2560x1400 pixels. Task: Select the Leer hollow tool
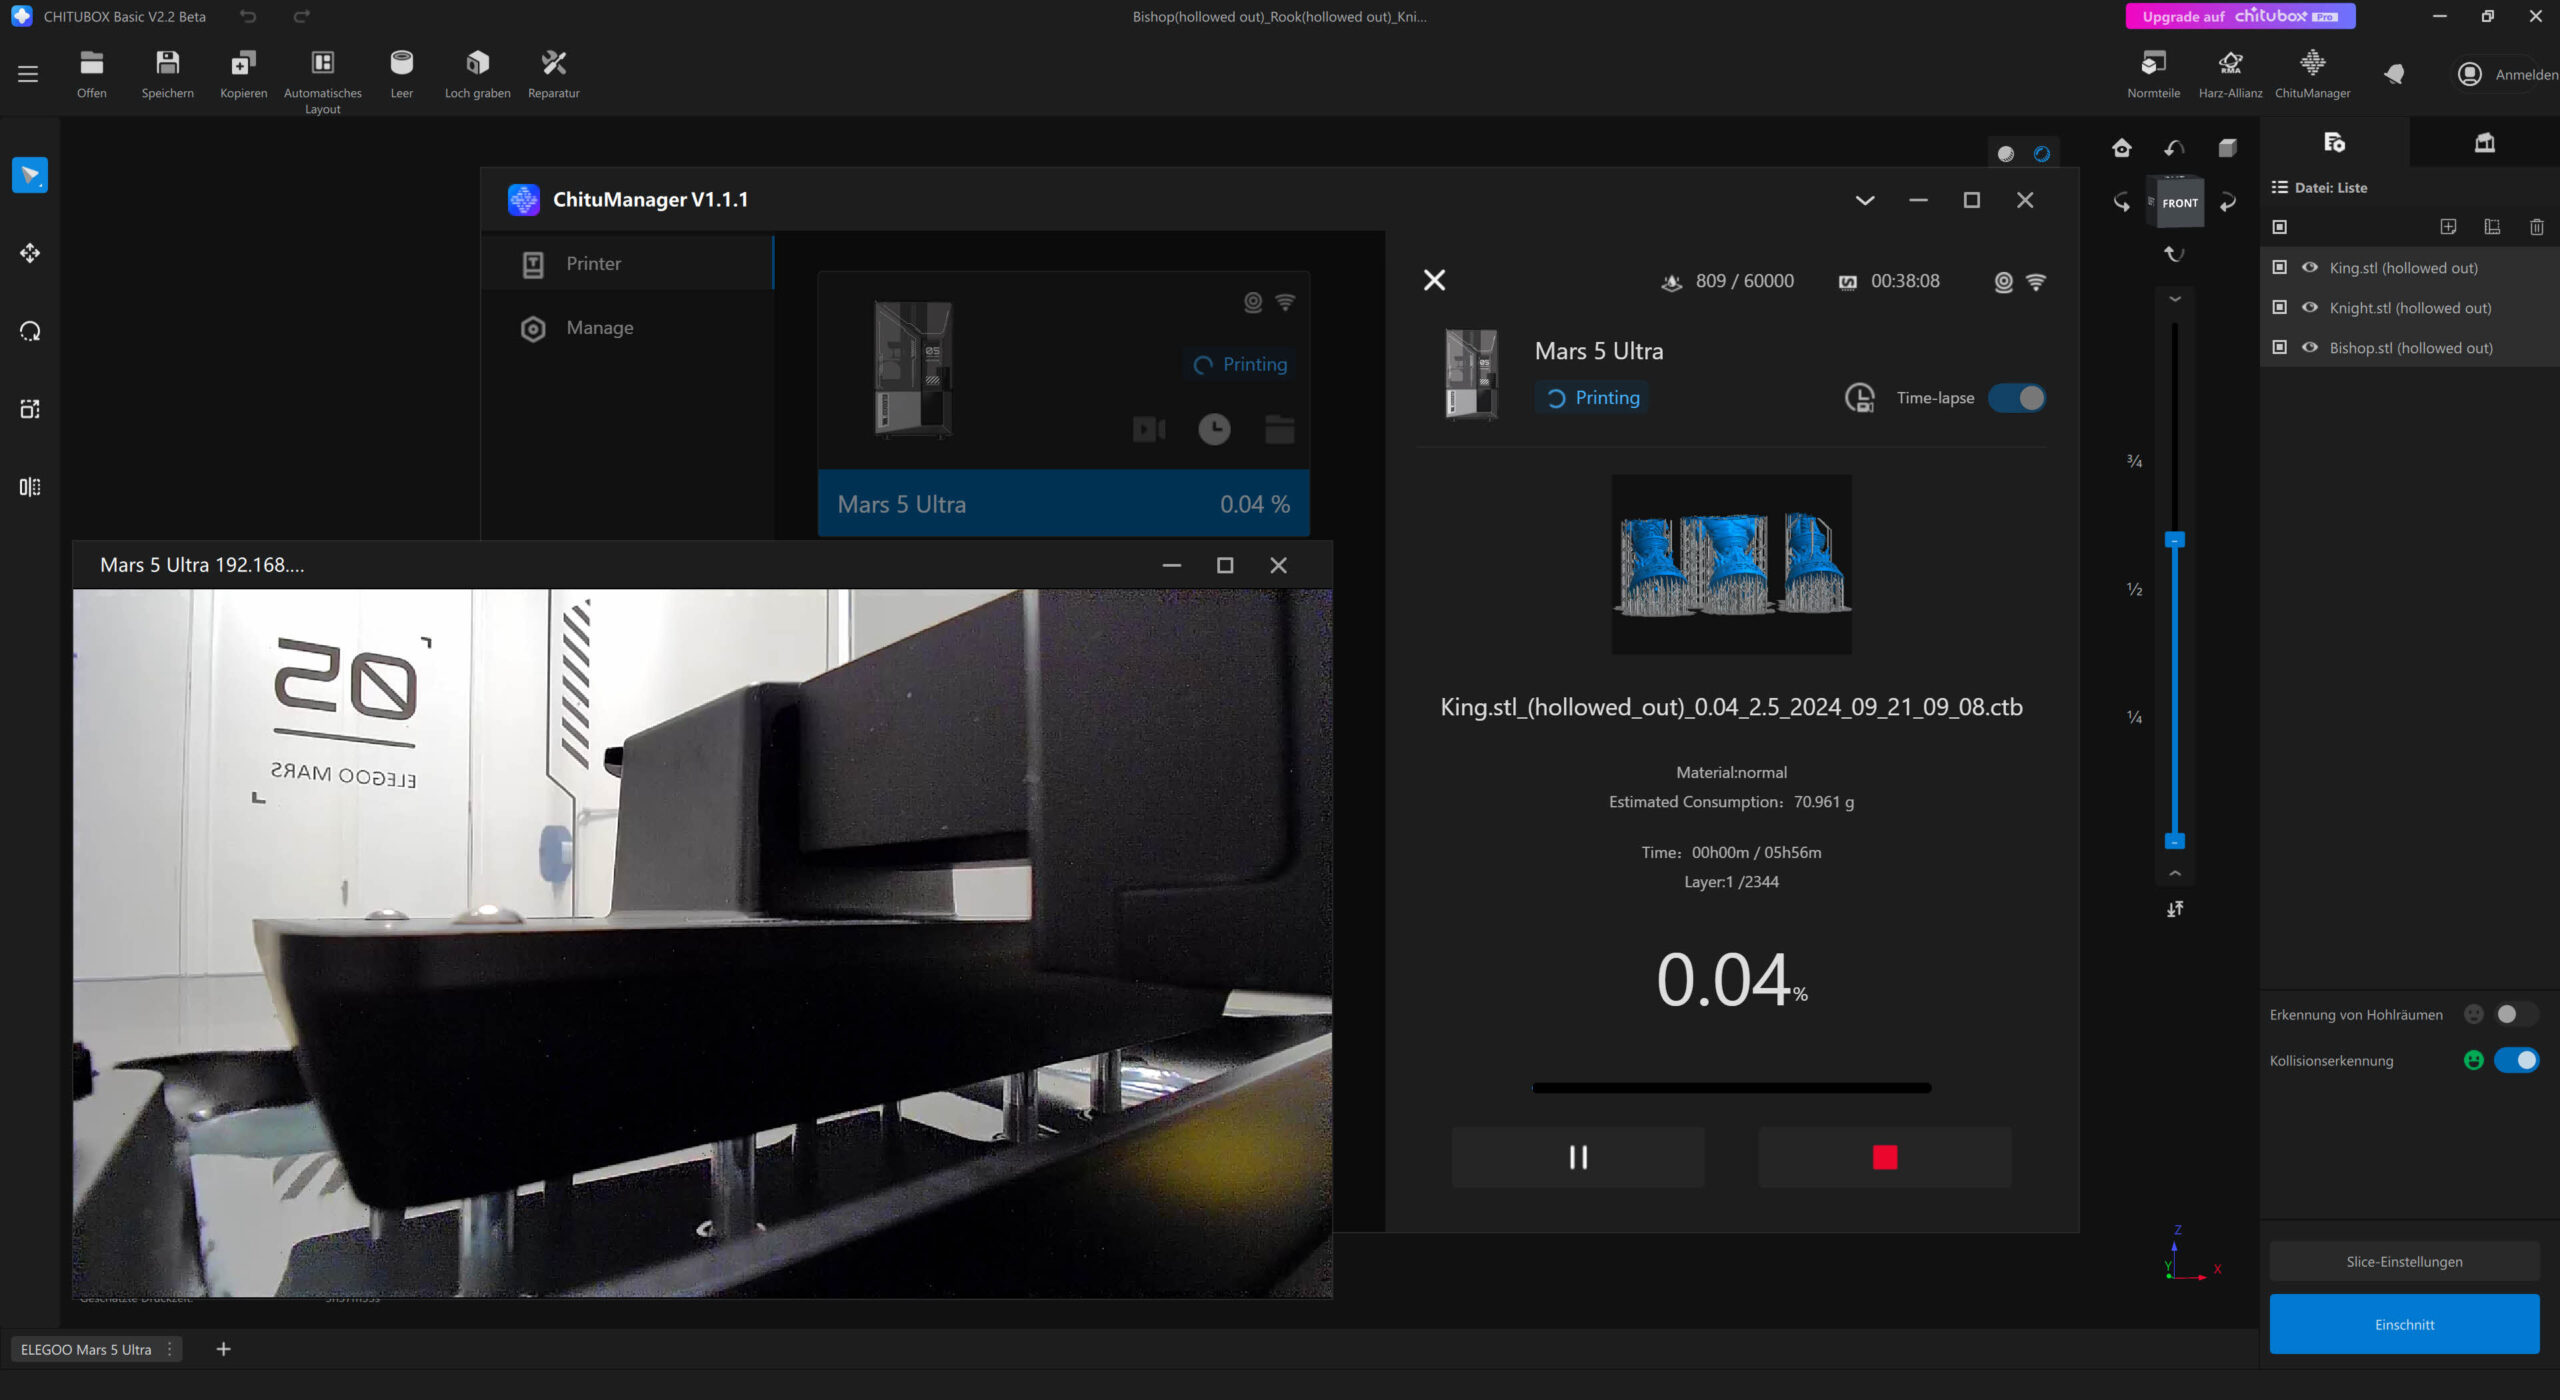click(x=401, y=74)
